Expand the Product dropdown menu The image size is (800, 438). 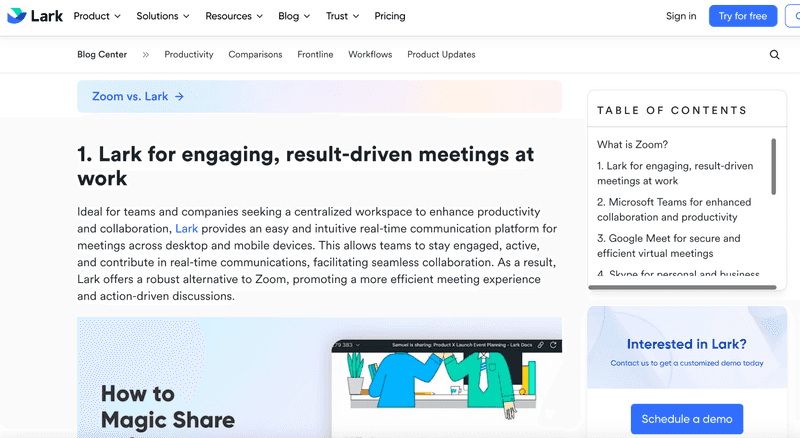coord(97,16)
